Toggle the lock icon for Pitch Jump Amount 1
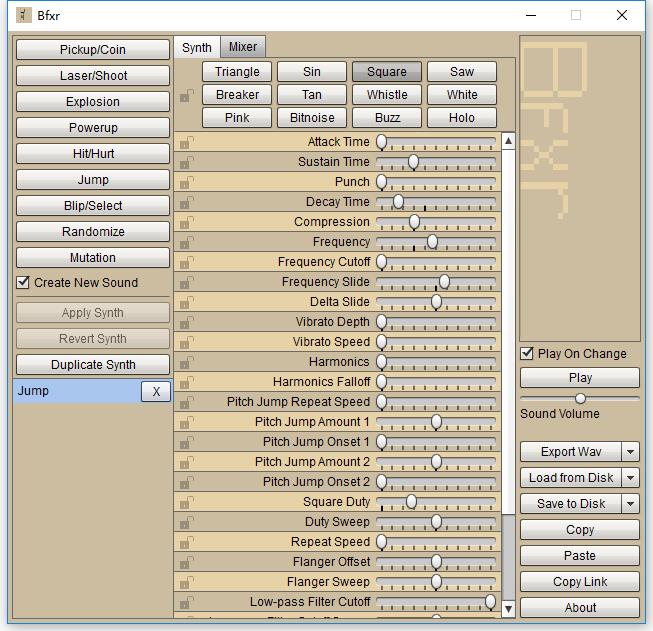This screenshot has height=631, width=653. pyautogui.click(x=187, y=422)
